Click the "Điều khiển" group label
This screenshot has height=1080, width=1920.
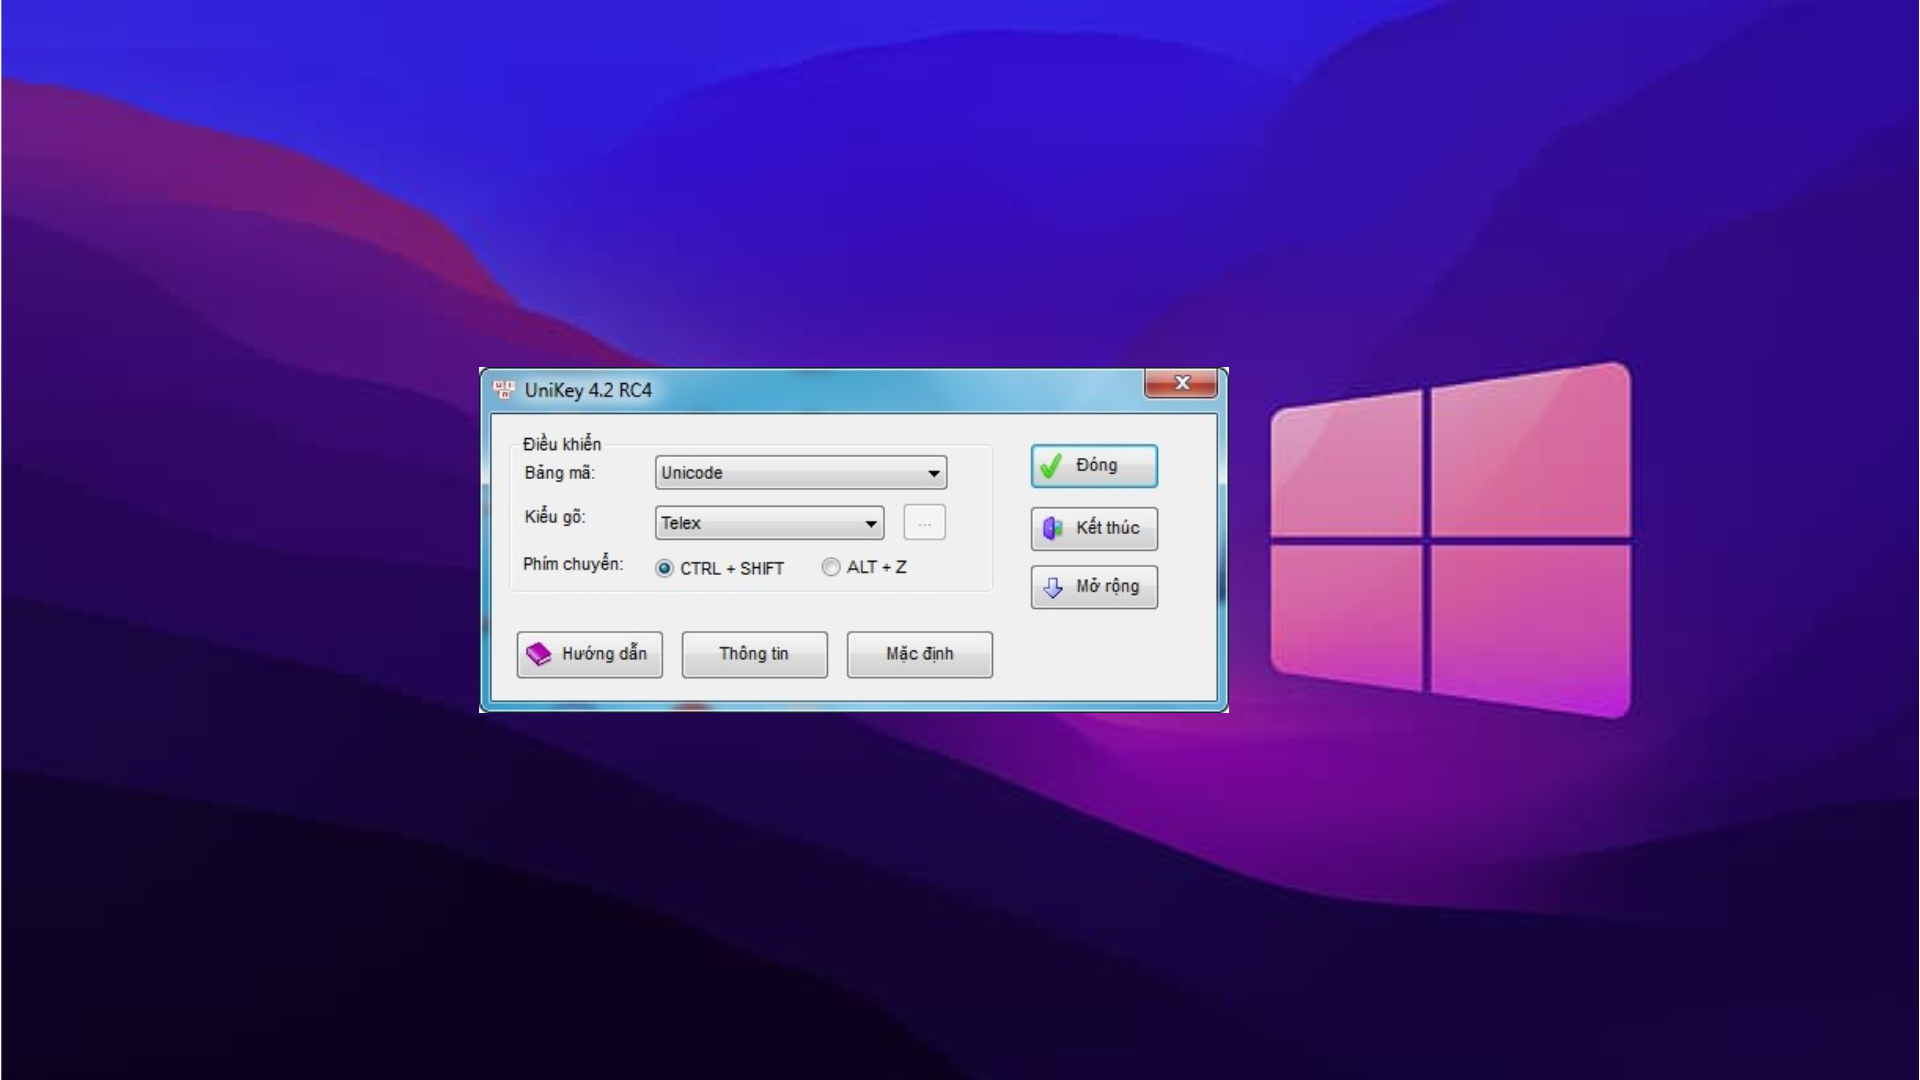[x=562, y=444]
